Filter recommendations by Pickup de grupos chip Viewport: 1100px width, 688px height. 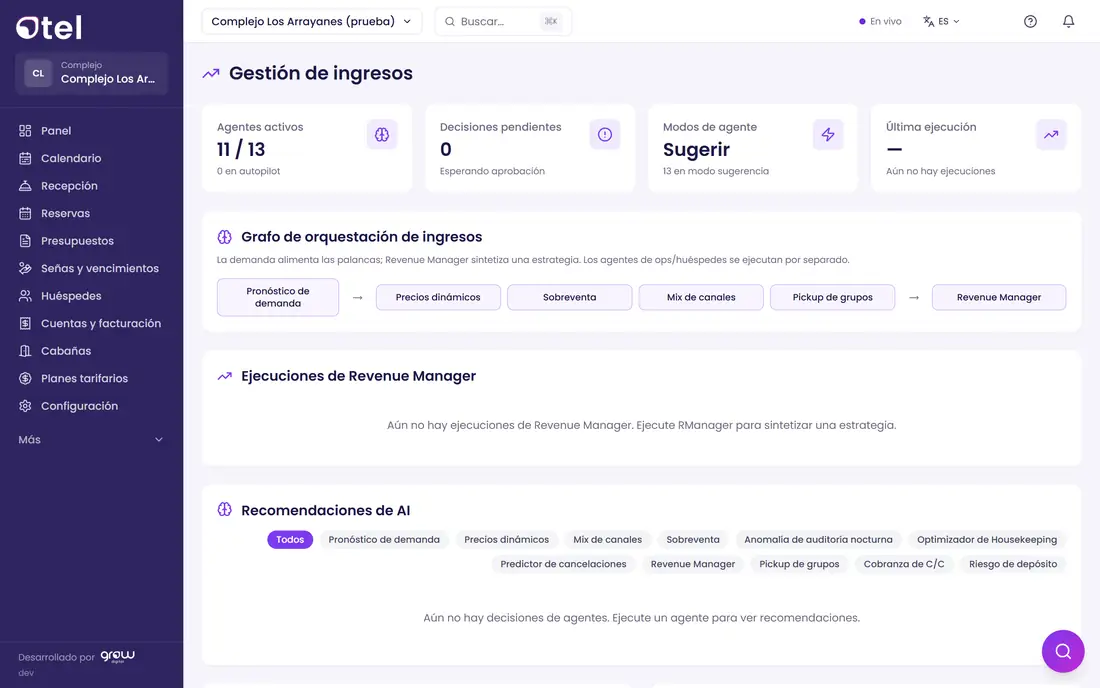point(799,564)
